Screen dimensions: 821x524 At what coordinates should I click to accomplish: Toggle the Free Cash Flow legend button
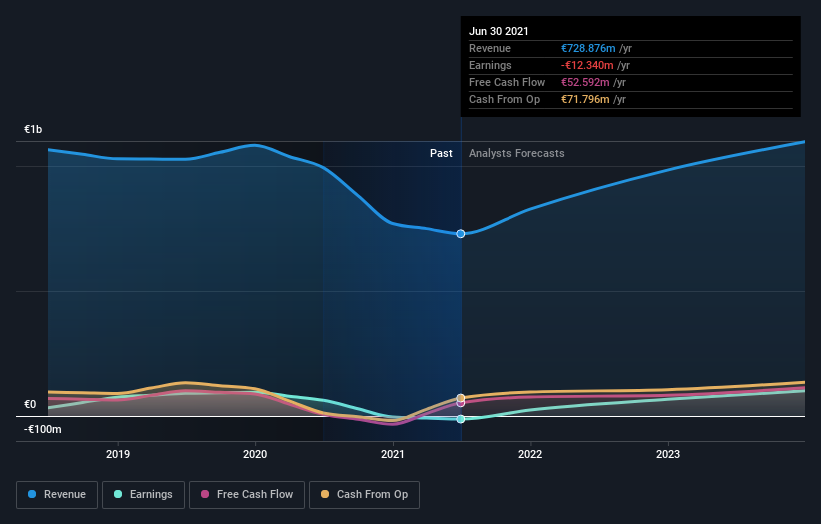tap(247, 495)
